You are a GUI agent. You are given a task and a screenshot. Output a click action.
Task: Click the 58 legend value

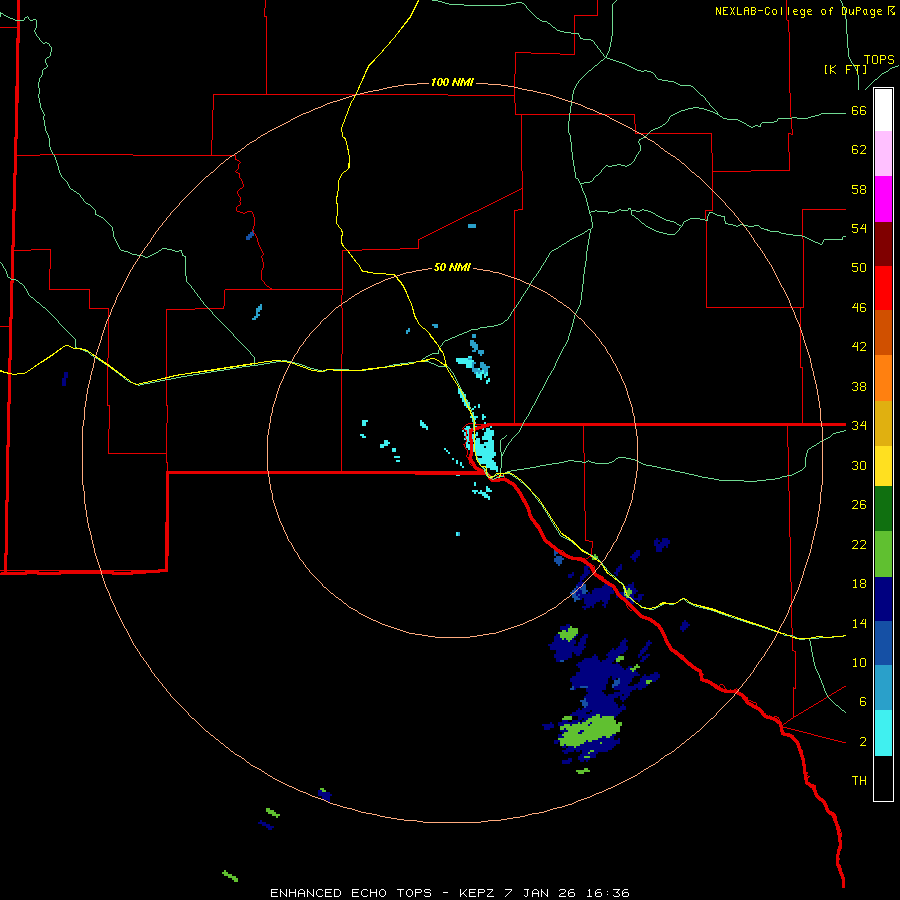(859, 189)
